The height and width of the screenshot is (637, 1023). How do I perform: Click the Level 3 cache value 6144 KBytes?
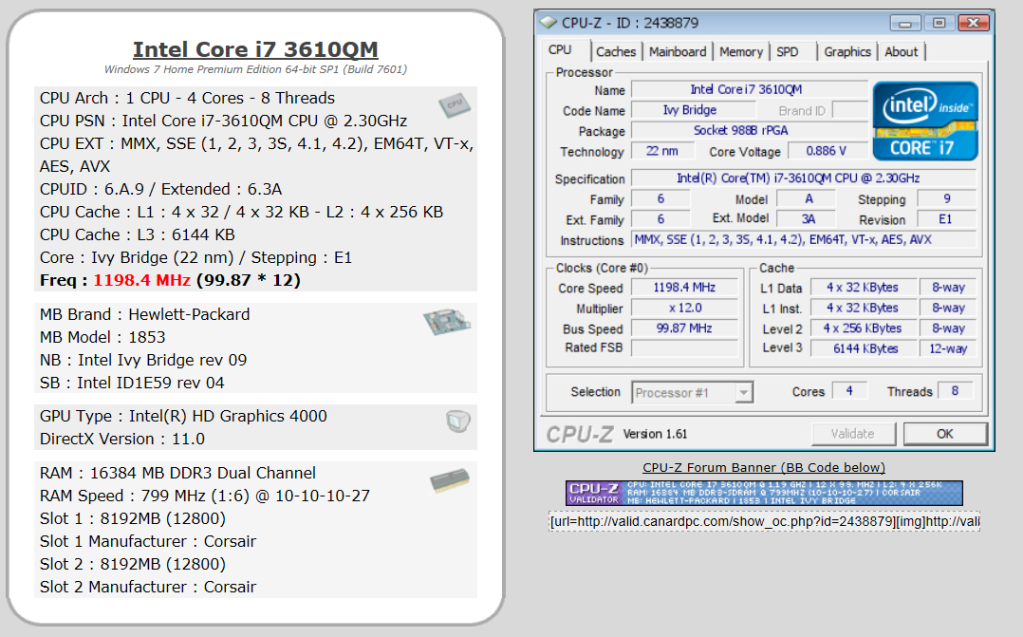(863, 349)
